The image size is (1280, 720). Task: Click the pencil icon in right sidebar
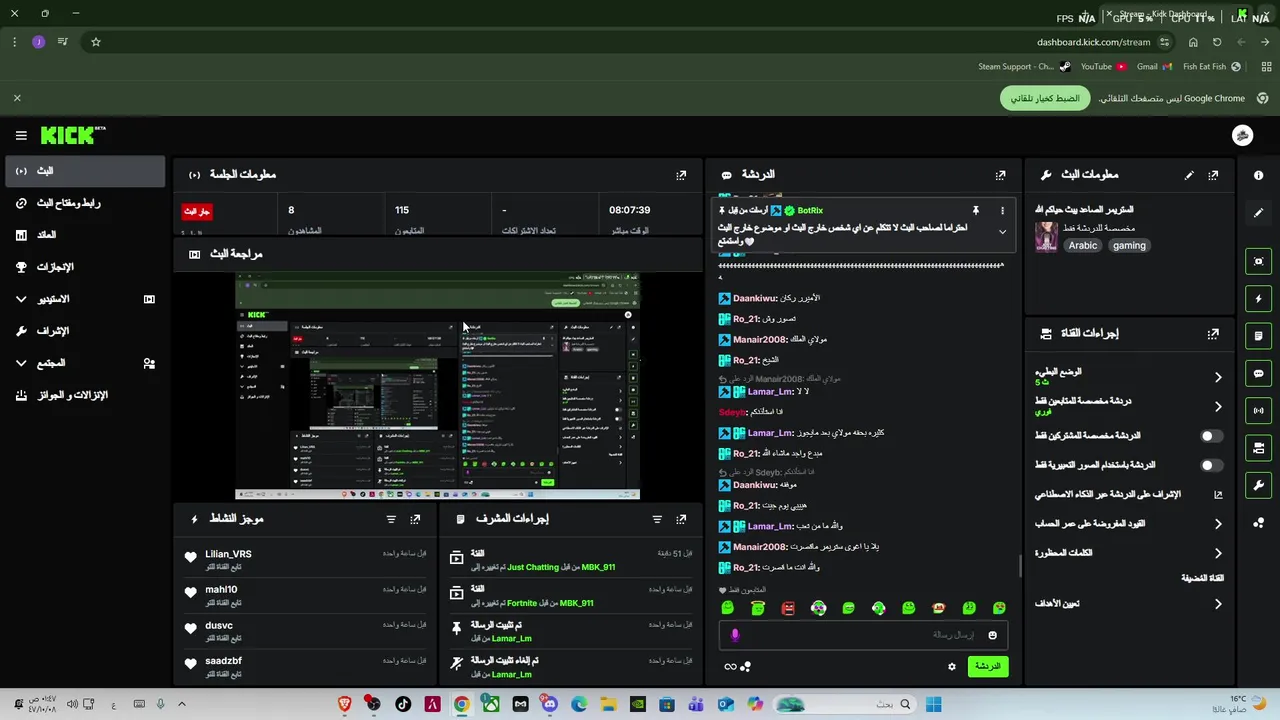tap(1258, 213)
